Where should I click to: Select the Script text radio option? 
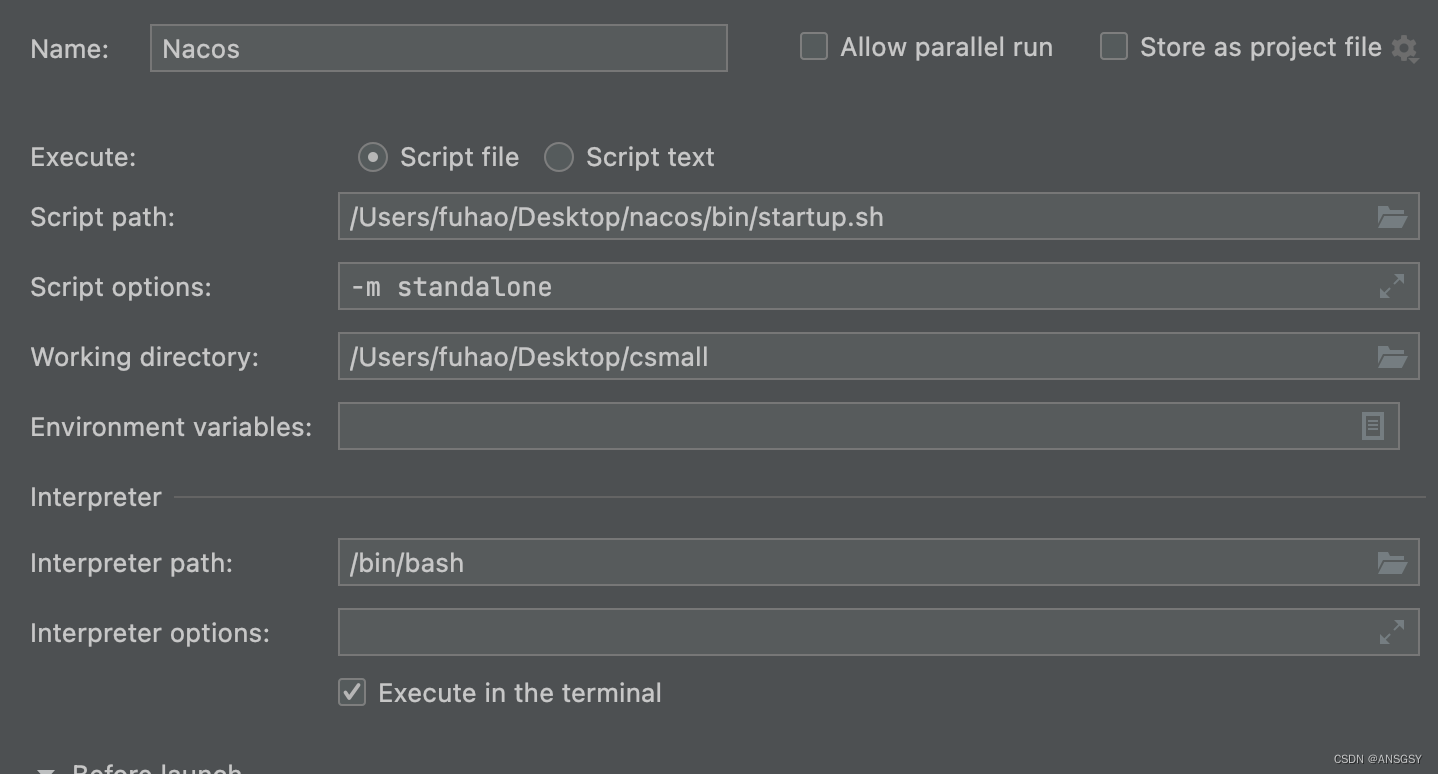pos(558,157)
